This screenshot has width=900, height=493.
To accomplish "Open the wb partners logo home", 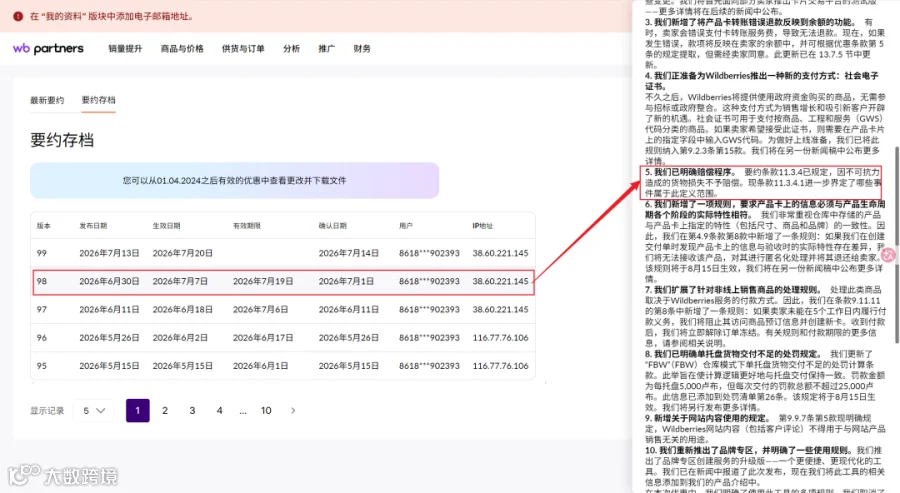I will [48, 49].
